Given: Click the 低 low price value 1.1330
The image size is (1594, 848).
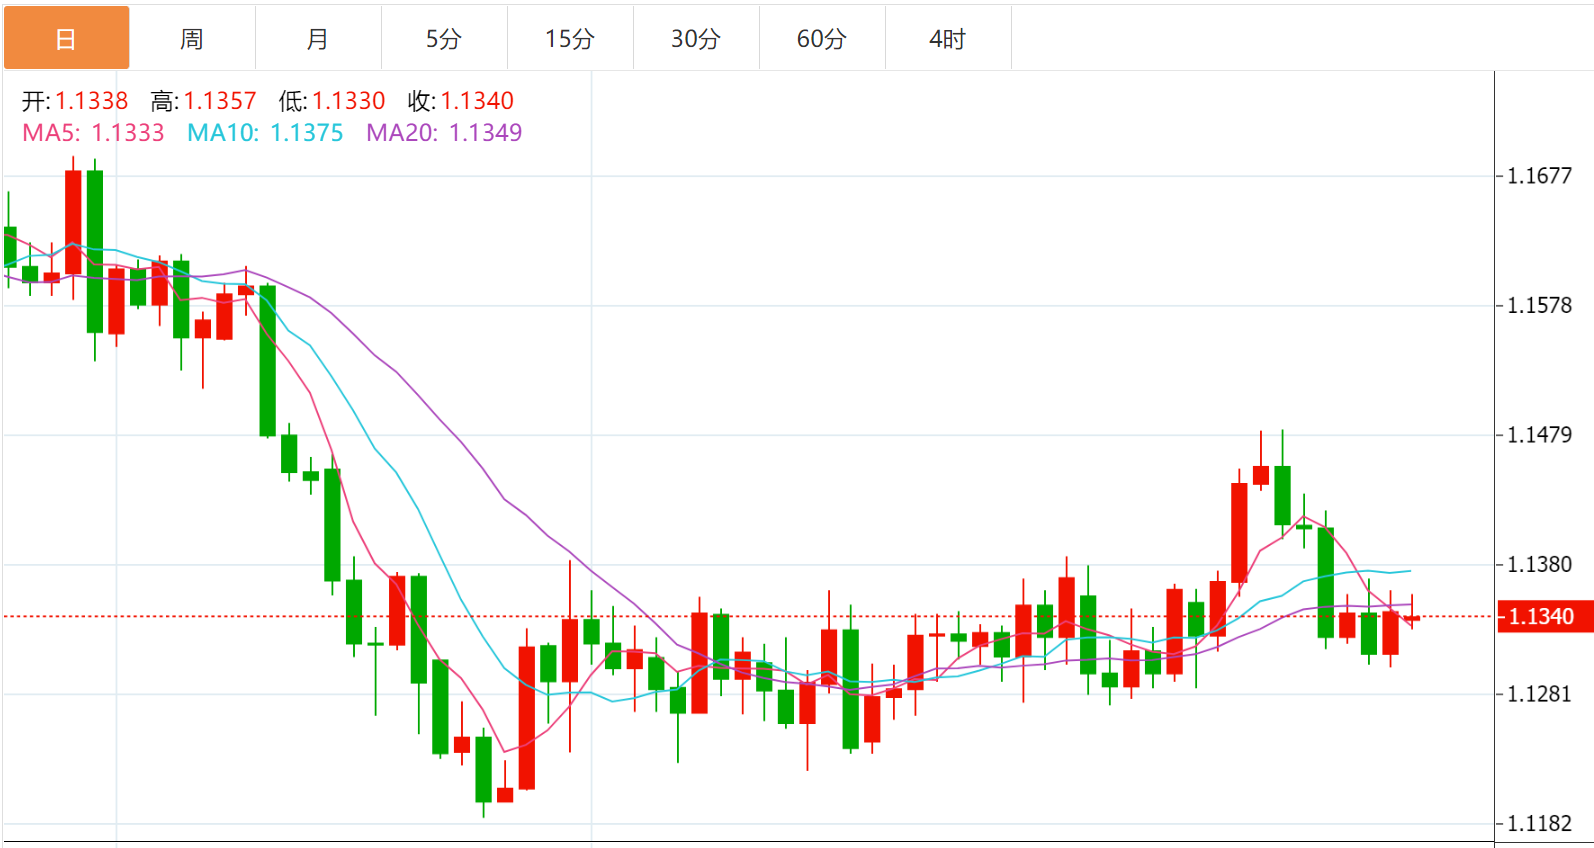Looking at the screenshot, I should tap(348, 101).
